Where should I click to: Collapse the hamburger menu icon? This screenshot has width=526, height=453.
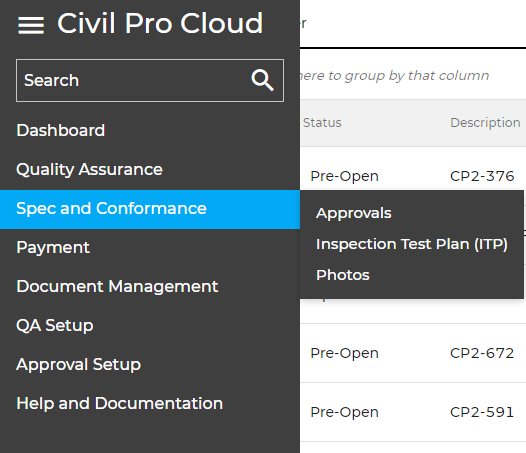click(31, 25)
